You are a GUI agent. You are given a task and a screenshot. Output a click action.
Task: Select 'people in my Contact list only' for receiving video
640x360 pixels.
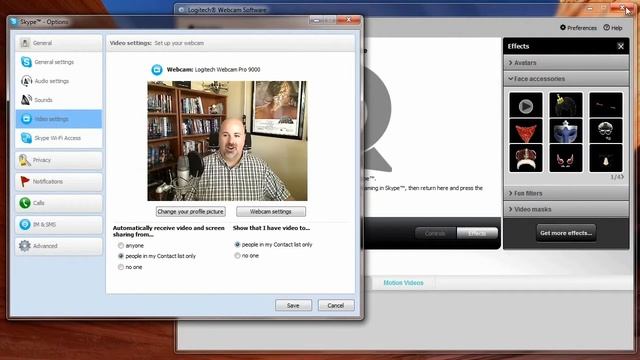[121, 256]
